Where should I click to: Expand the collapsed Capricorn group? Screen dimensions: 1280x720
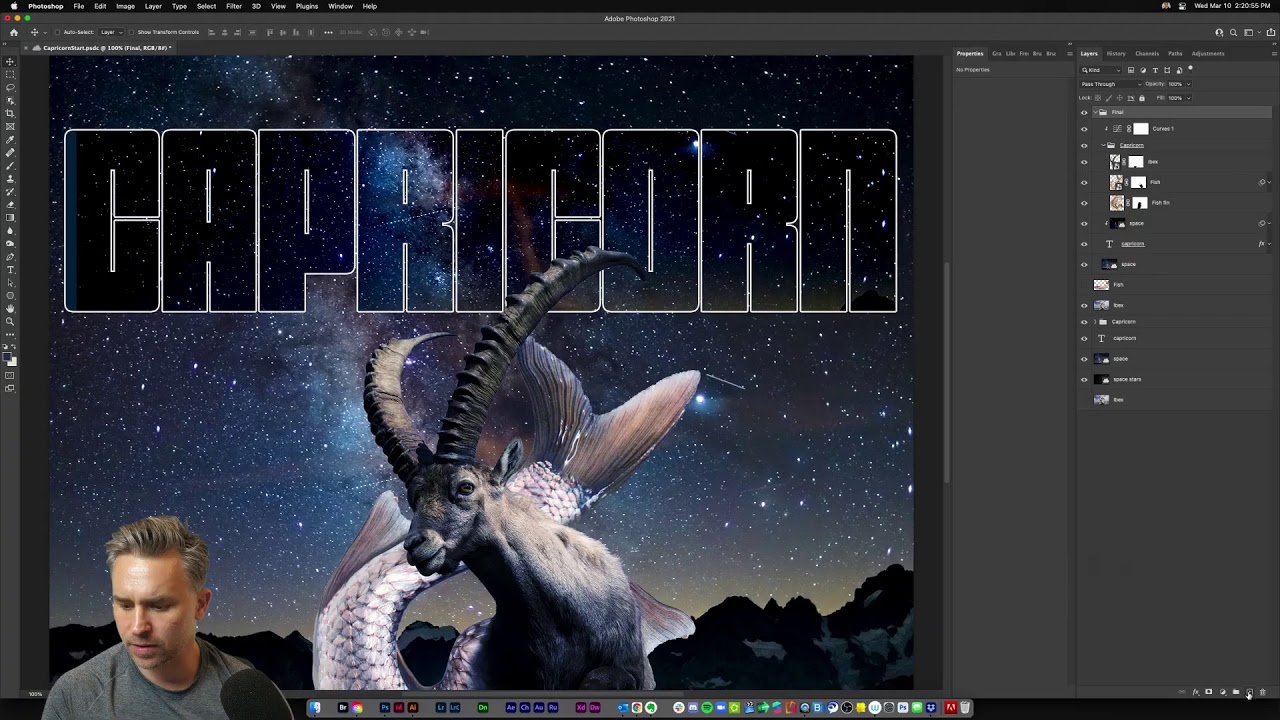pos(1094,321)
